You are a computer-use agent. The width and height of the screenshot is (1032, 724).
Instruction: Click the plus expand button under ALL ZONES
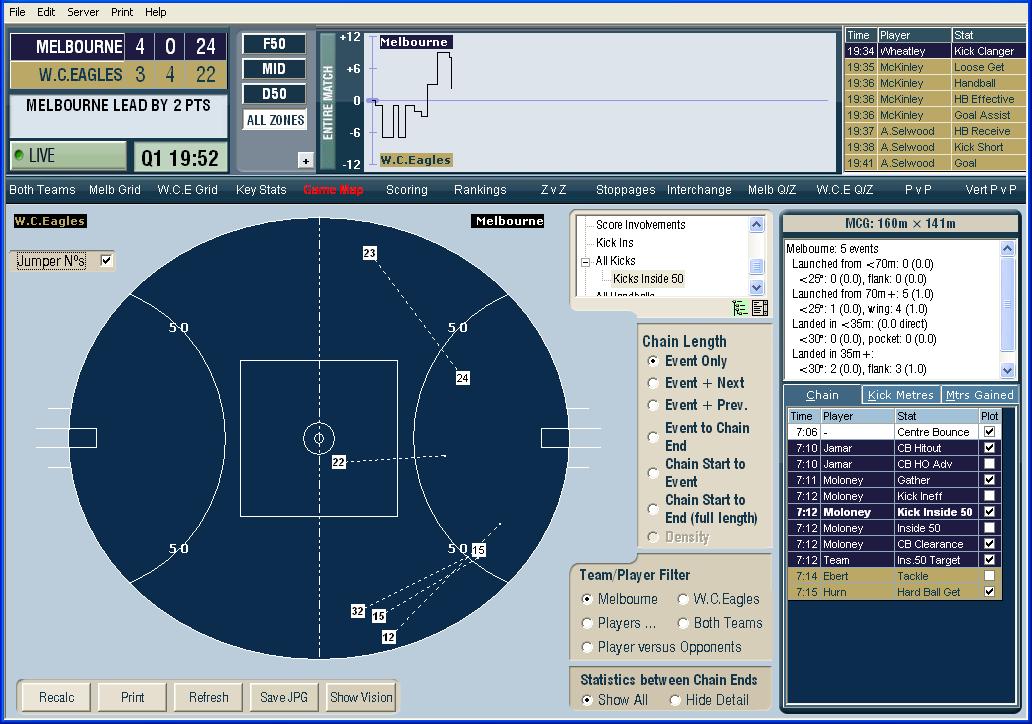(305, 161)
